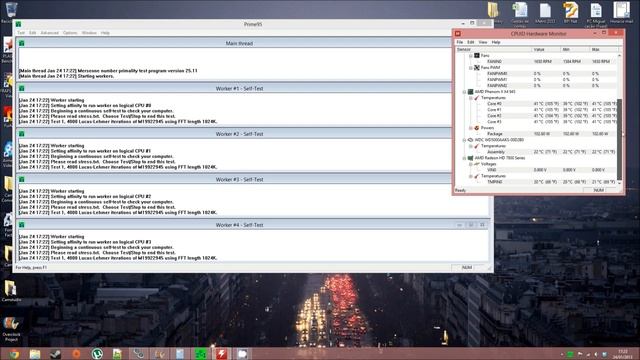Image resolution: width=640 pixels, height=360 pixels.
Task: Click the Max column header
Action: pyautogui.click(x=604, y=49)
